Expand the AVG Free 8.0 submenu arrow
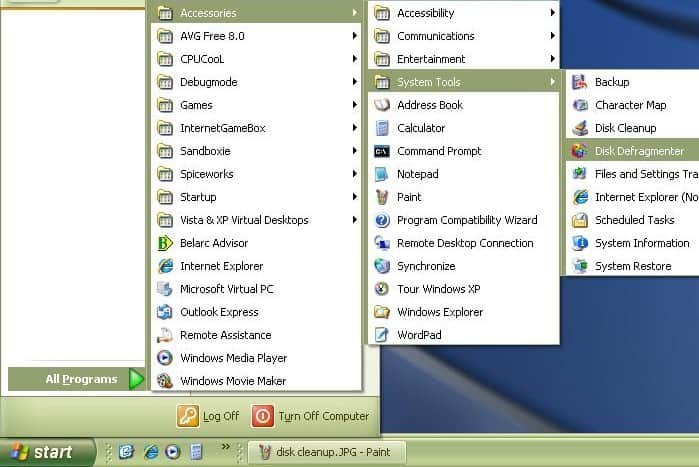Image resolution: width=699 pixels, height=467 pixels. tap(354, 36)
